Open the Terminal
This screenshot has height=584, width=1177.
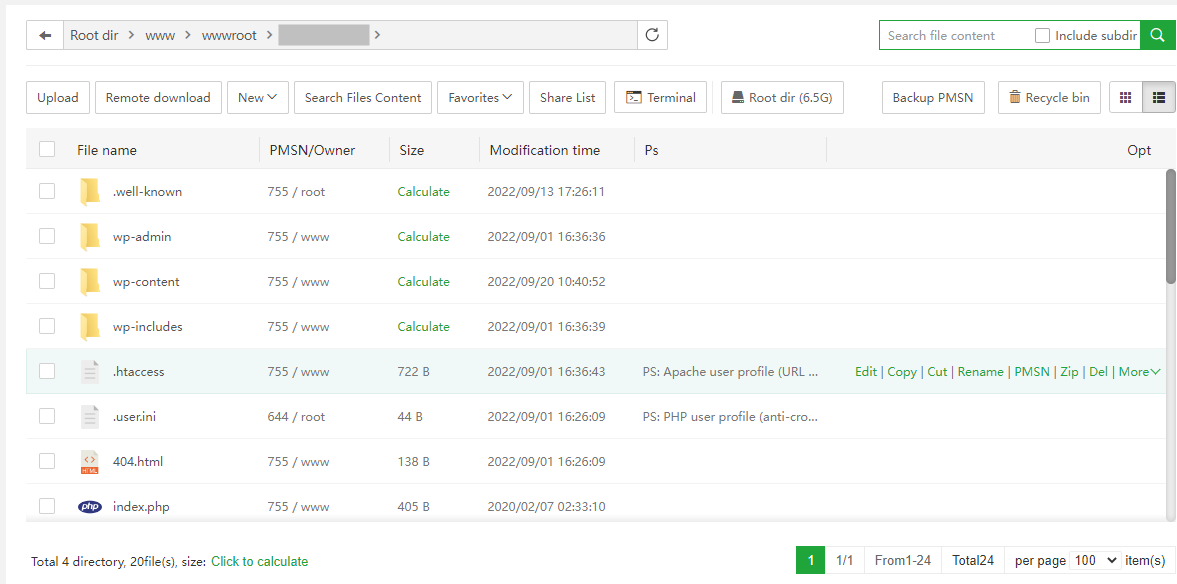tap(660, 97)
